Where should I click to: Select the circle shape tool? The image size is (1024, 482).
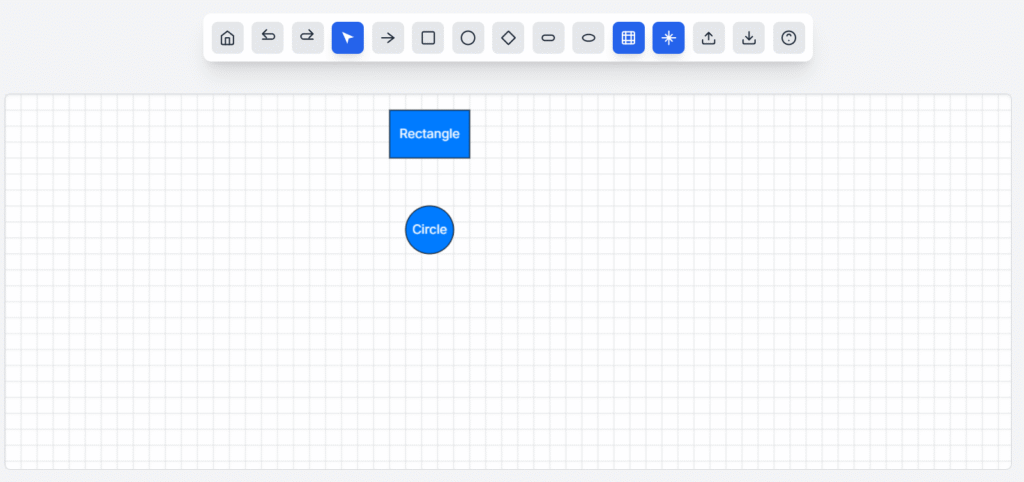[468, 38]
